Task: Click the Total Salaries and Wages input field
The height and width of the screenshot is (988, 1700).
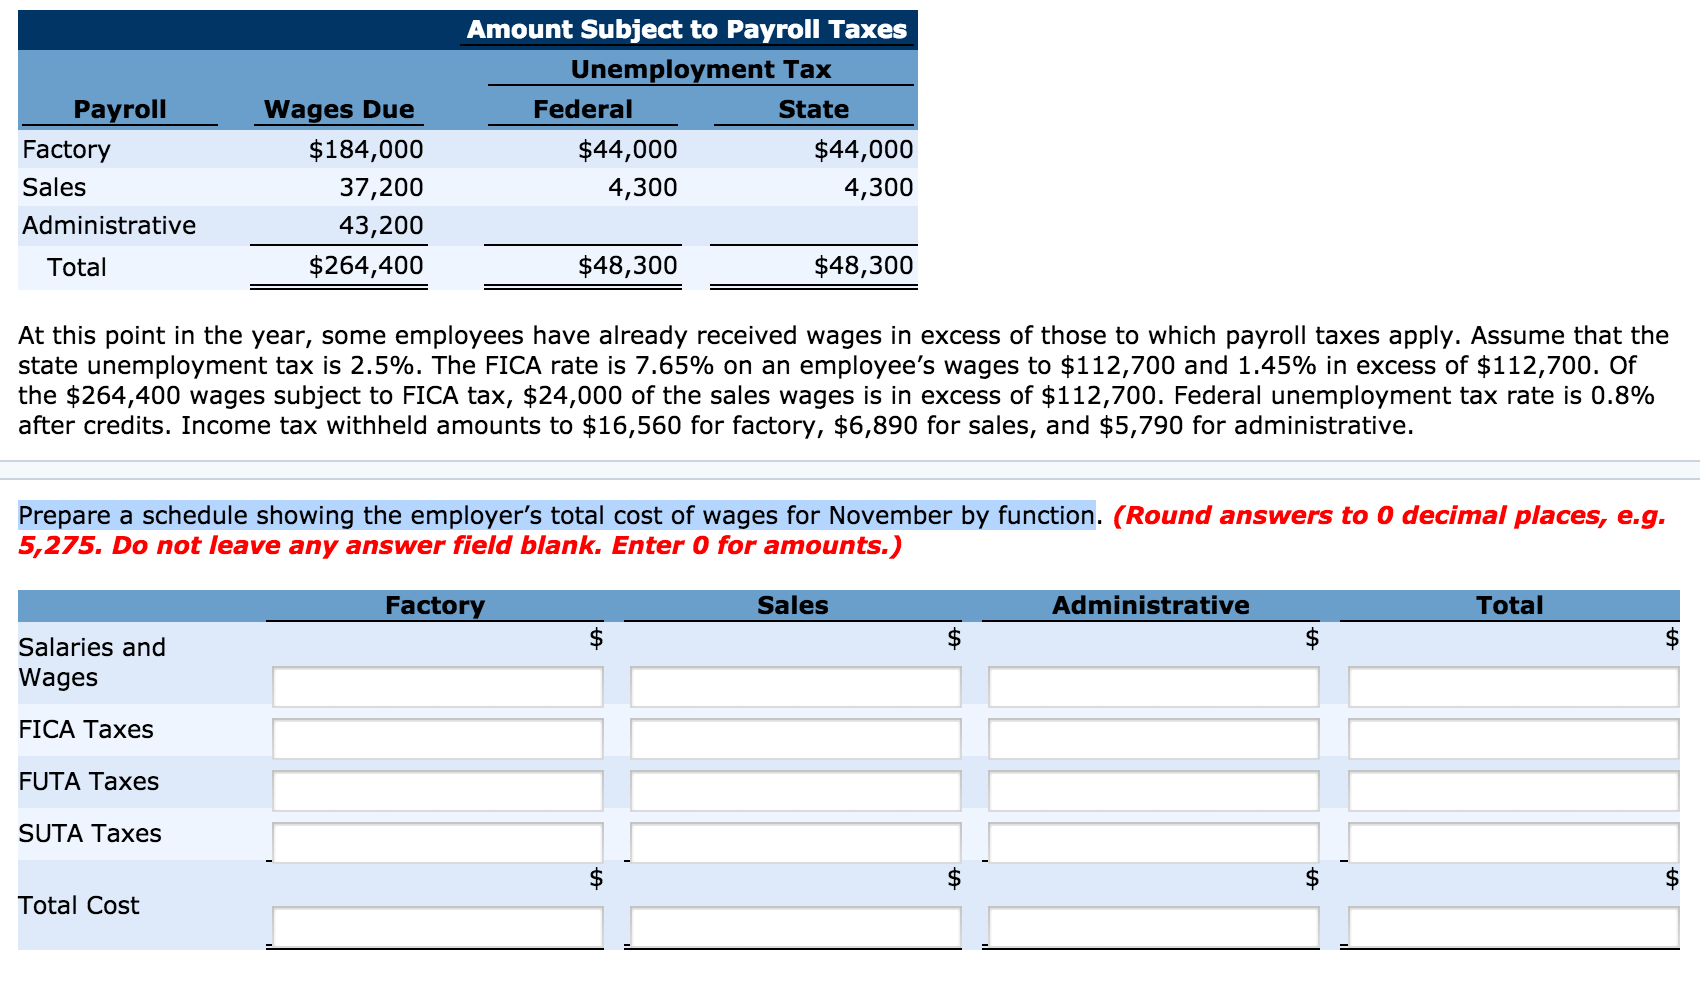Action: [x=1514, y=687]
